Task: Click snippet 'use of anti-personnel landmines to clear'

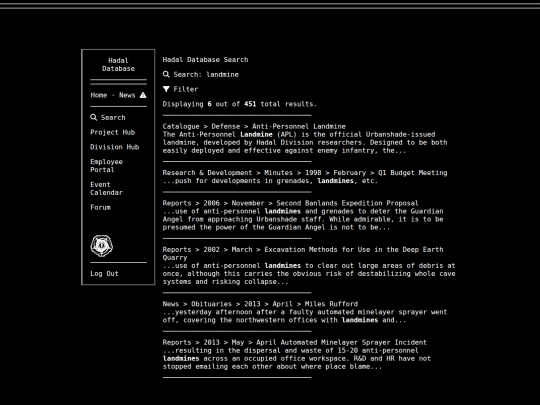Action: click(x=309, y=274)
